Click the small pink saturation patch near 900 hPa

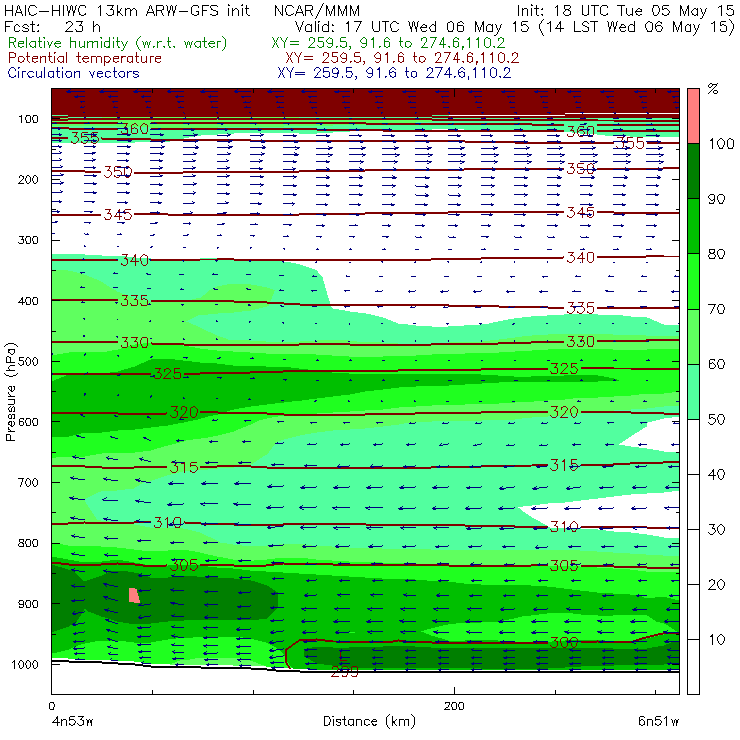point(134,595)
